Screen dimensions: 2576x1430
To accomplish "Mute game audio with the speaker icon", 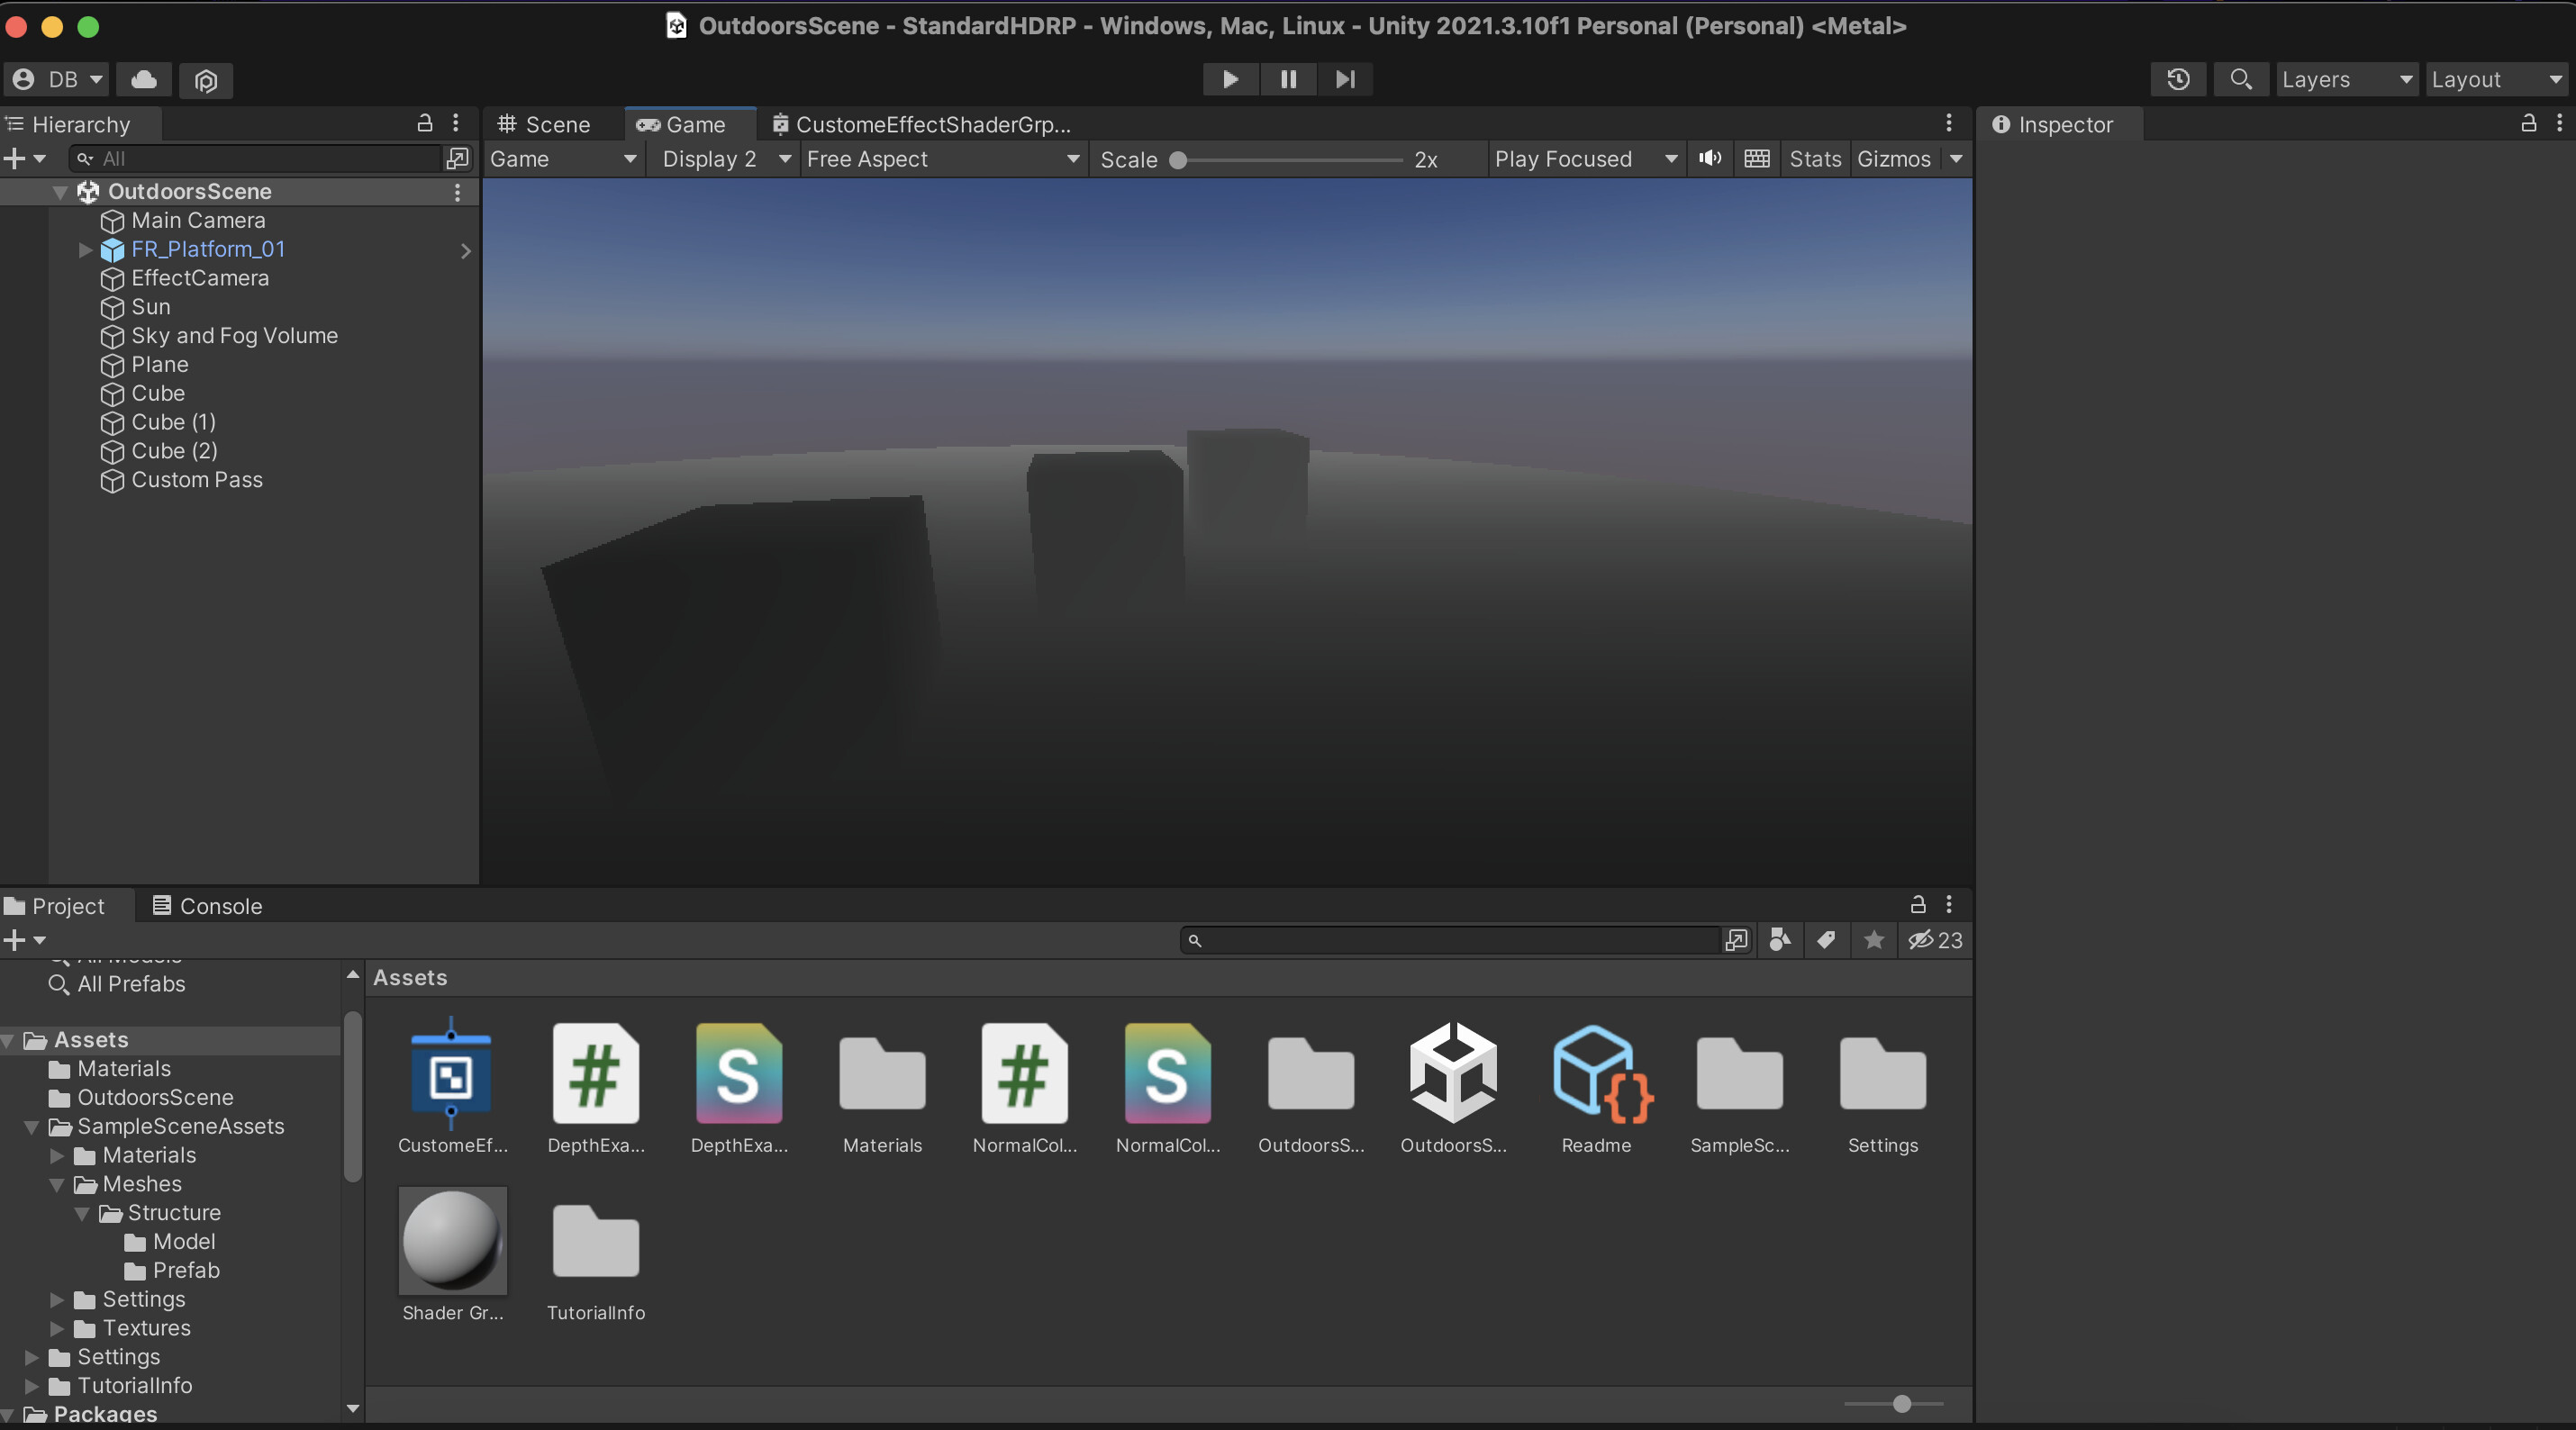I will (1710, 159).
